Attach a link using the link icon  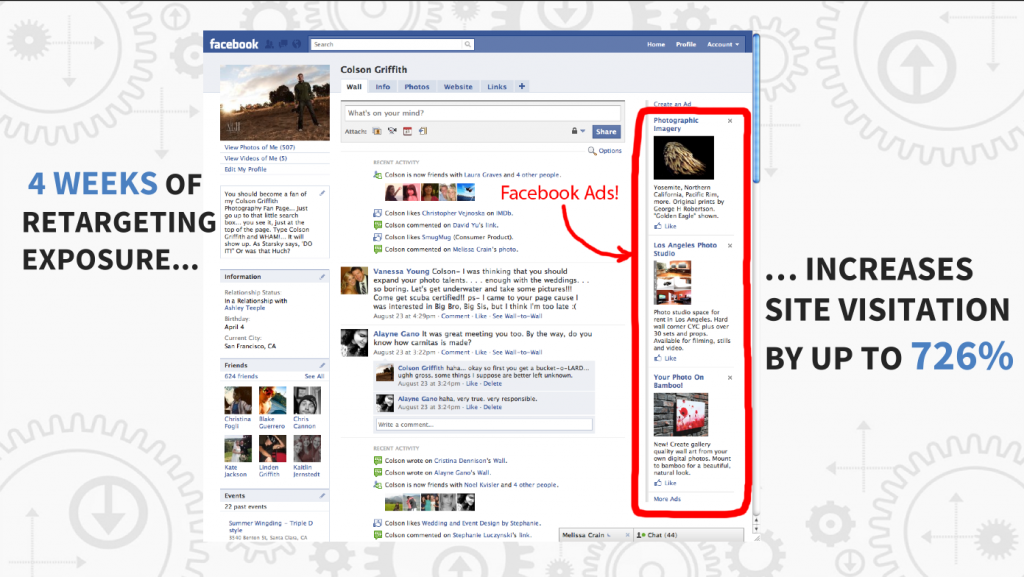tap(423, 131)
